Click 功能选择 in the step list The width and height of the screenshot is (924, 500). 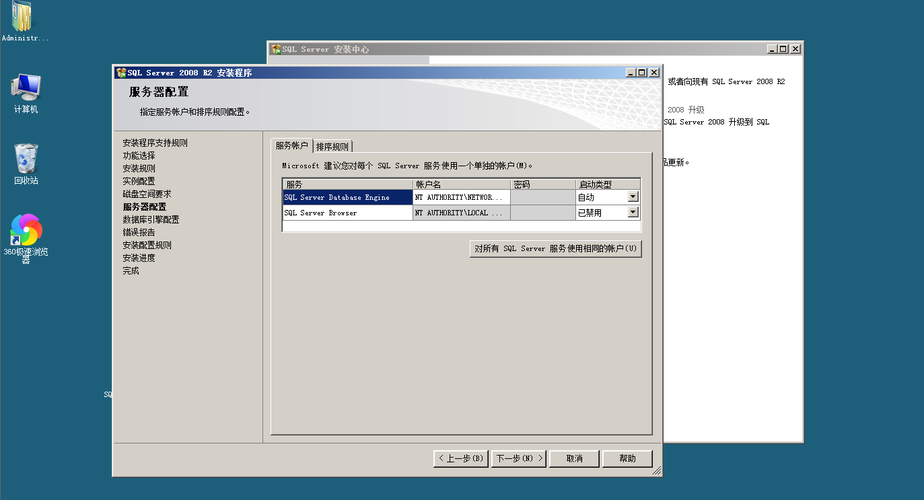[x=139, y=156]
